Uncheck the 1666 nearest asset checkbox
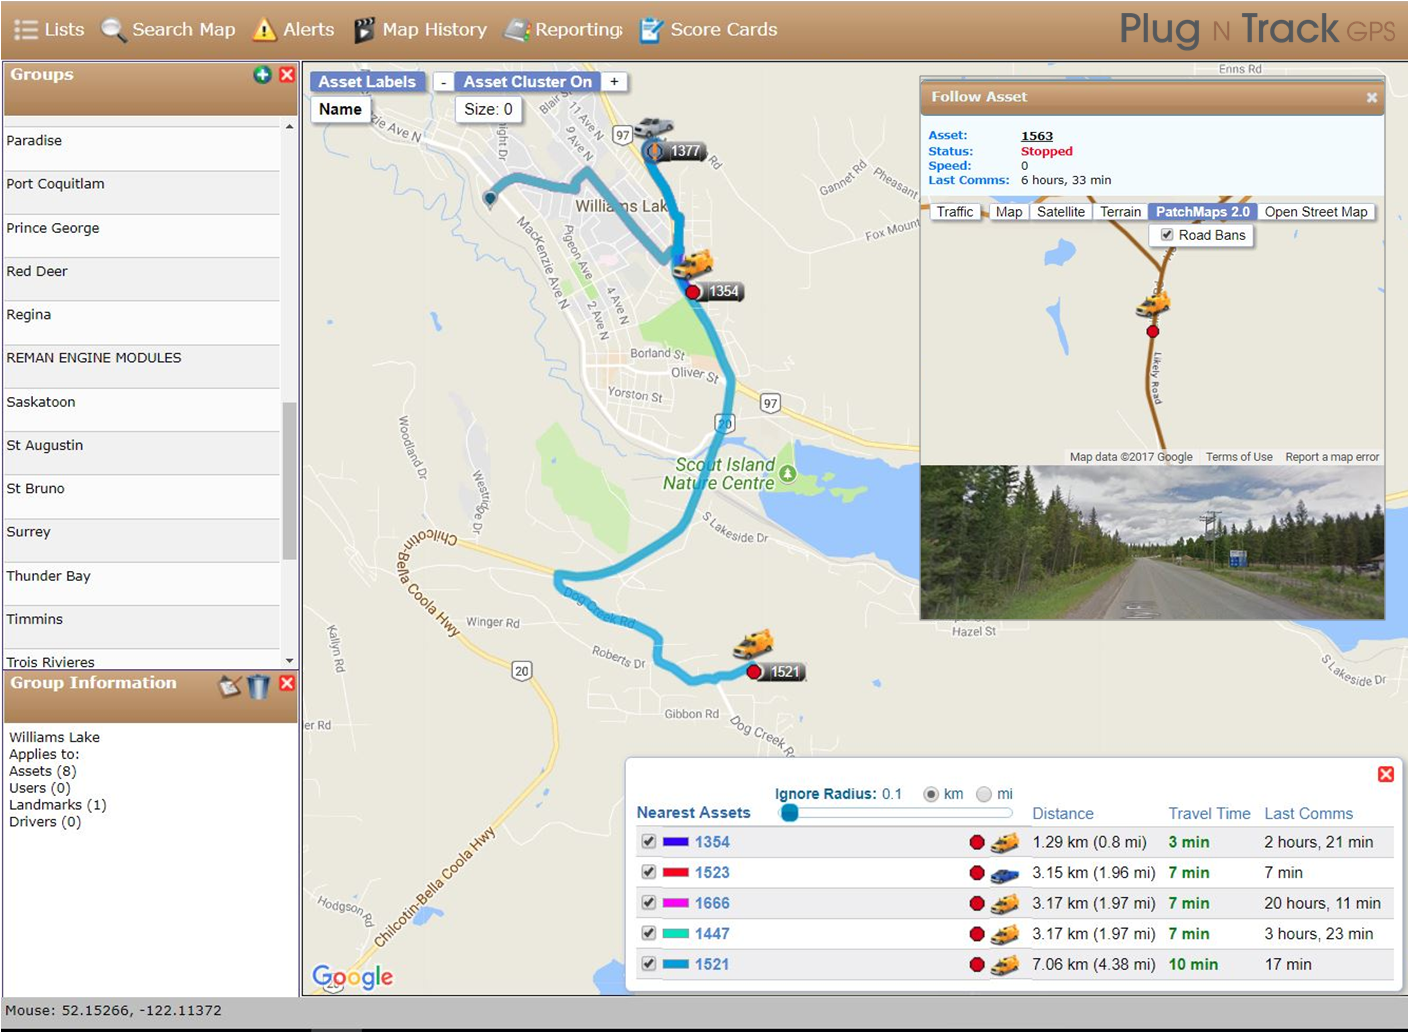 [x=649, y=903]
